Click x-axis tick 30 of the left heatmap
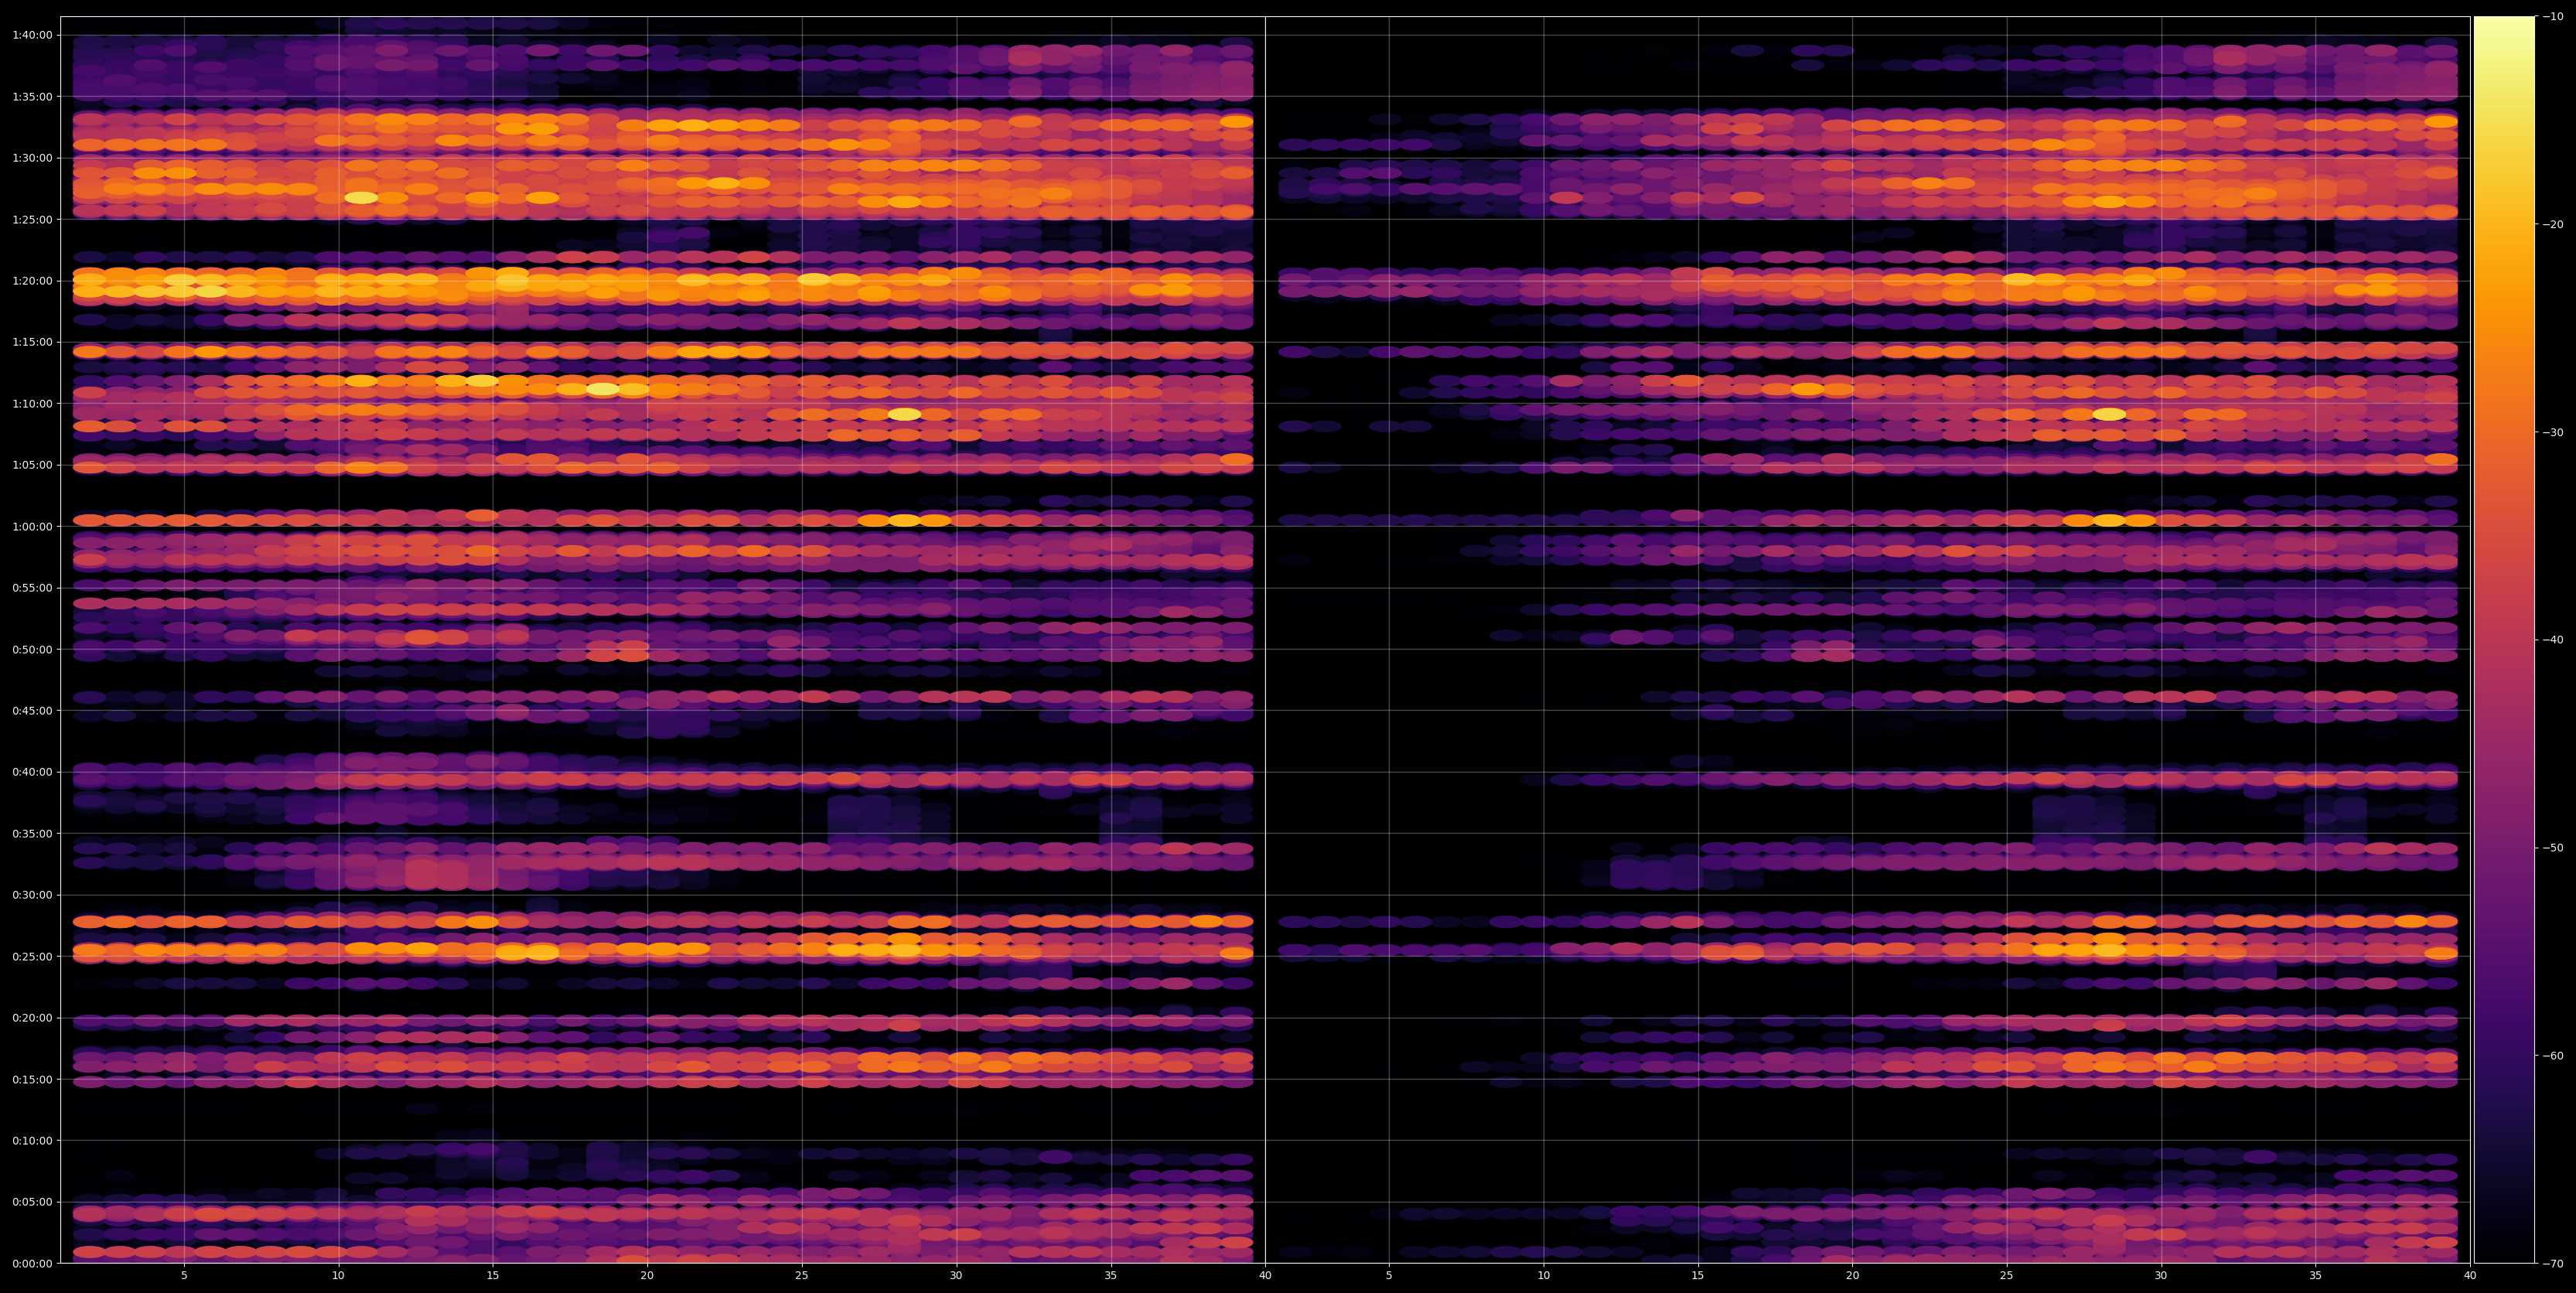Viewport: 2576px width, 1293px height. click(x=956, y=1276)
